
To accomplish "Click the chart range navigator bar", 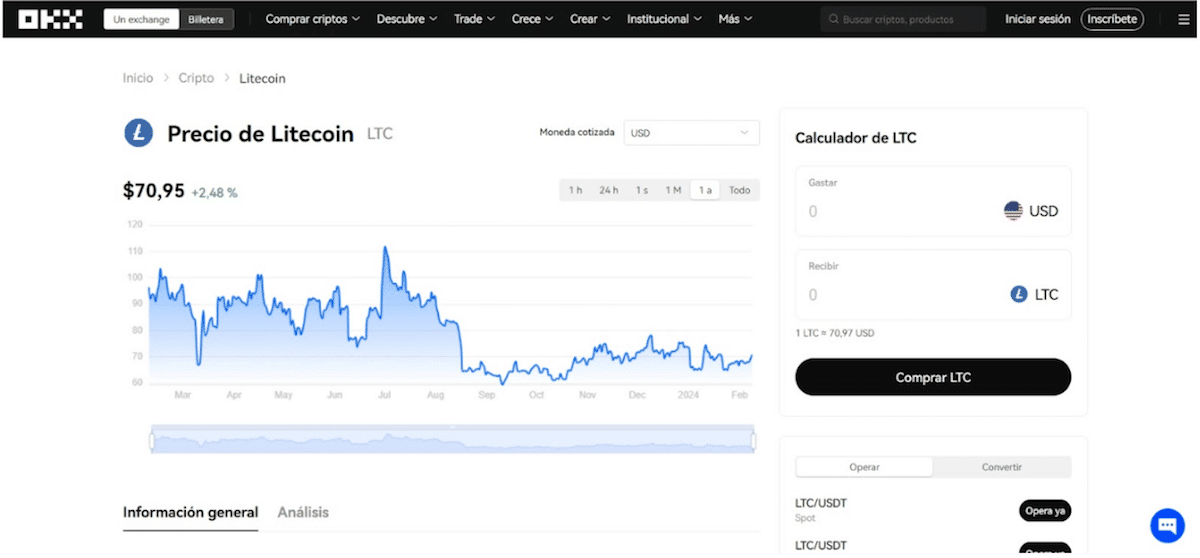I will (x=452, y=440).
